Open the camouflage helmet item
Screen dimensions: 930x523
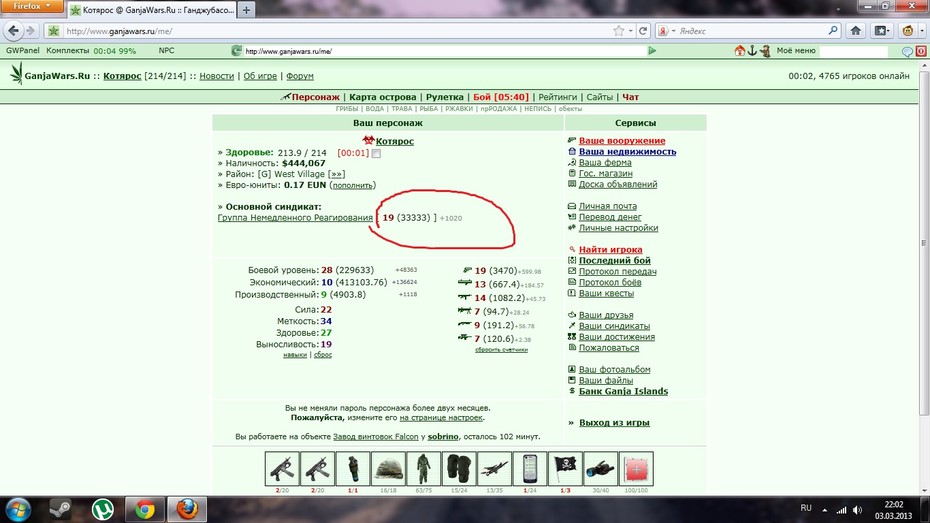[x=388, y=468]
